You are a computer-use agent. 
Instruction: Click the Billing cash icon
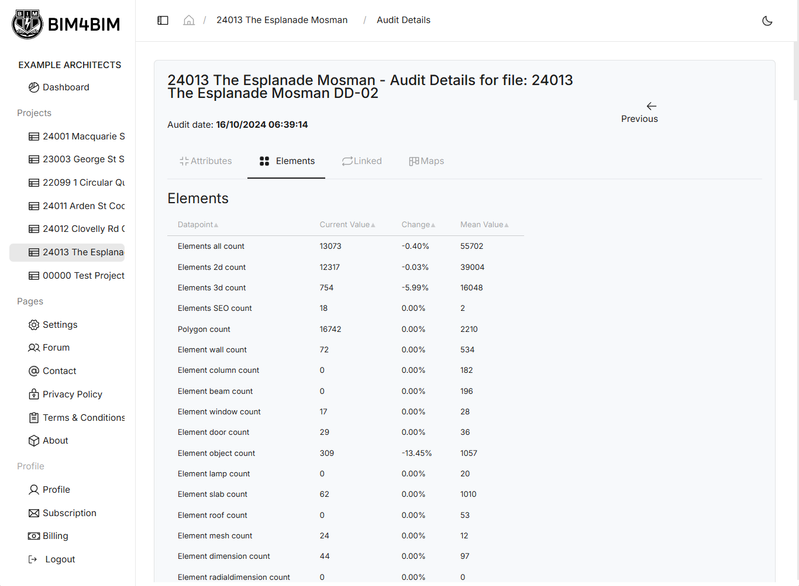(34, 536)
